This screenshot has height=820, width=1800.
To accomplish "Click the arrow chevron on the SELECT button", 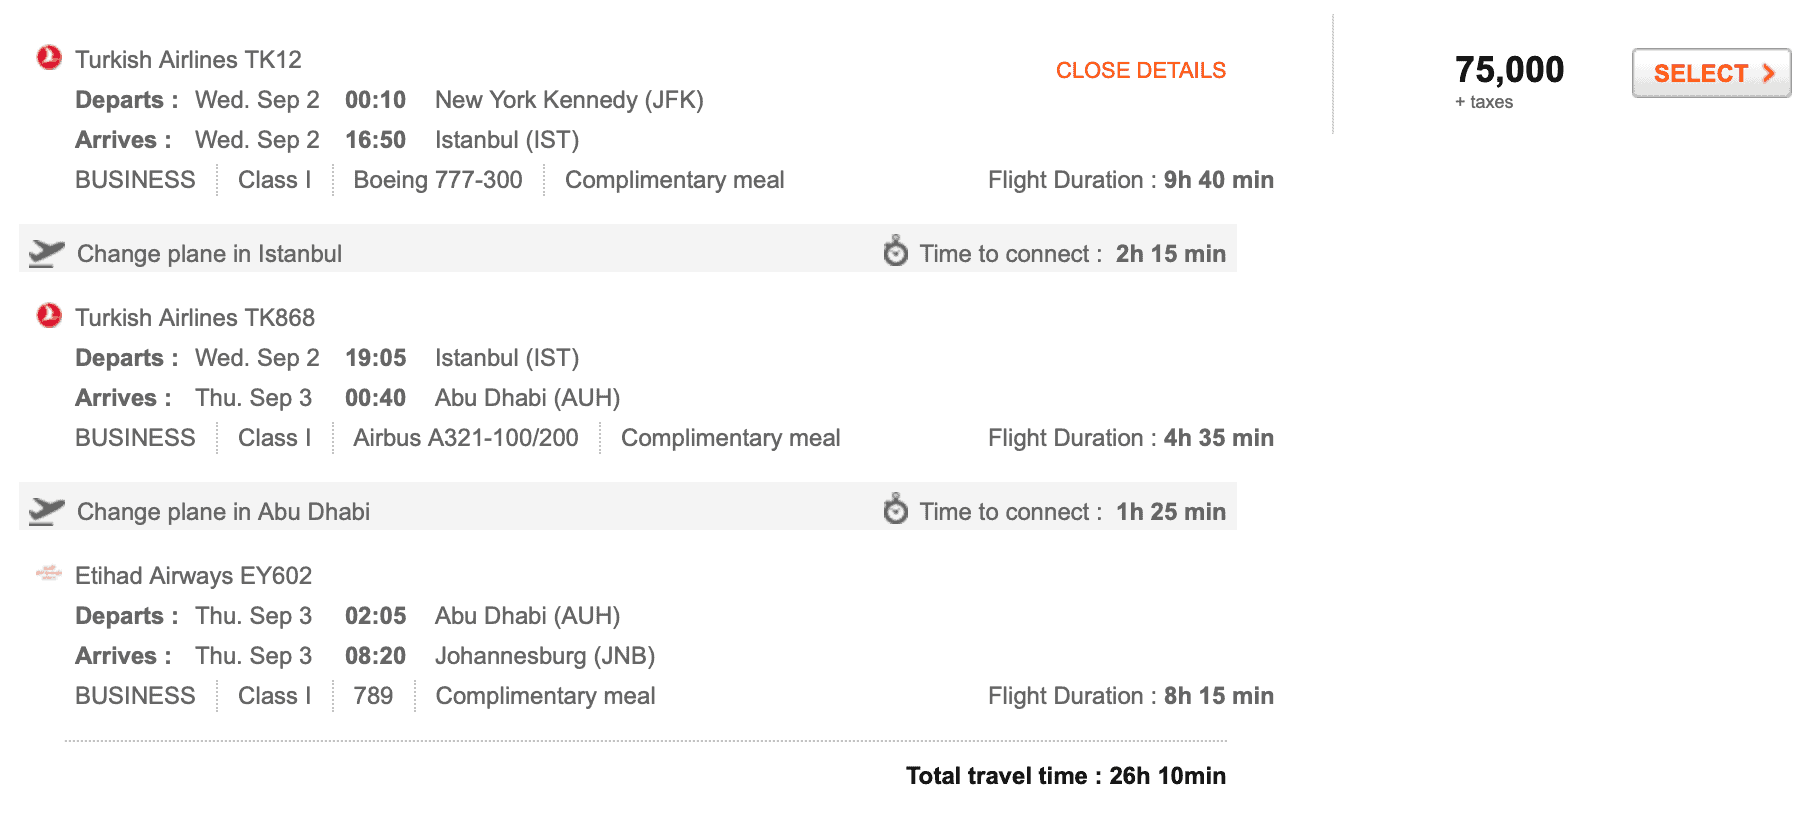I will tap(1768, 73).
